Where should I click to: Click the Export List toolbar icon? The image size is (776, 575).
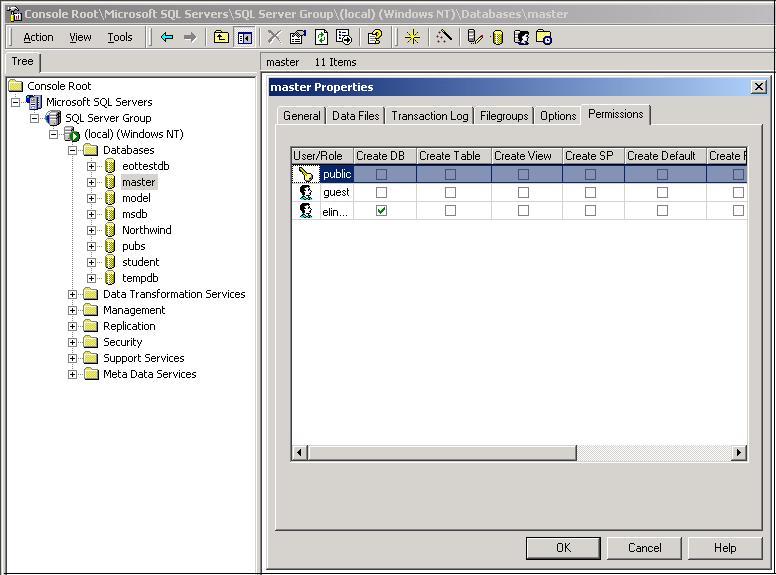pyautogui.click(x=344, y=37)
